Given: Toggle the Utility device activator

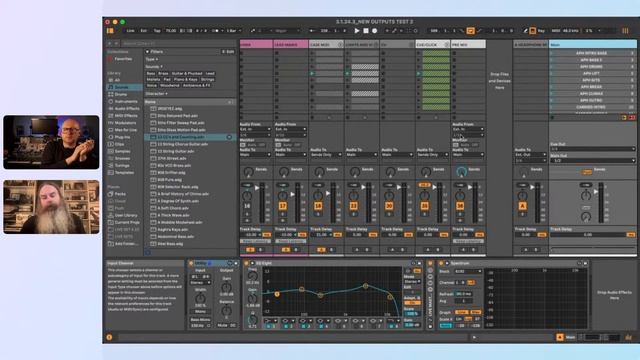Looking at the screenshot, I should coord(191,263).
